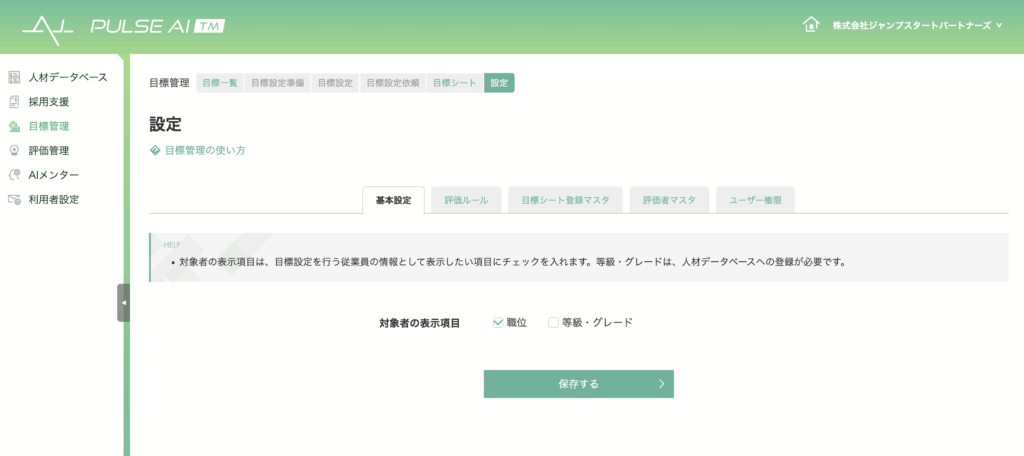The height and width of the screenshot is (456, 1024).
Task: Click the AIメンター sidebar icon
Action: coord(14,175)
